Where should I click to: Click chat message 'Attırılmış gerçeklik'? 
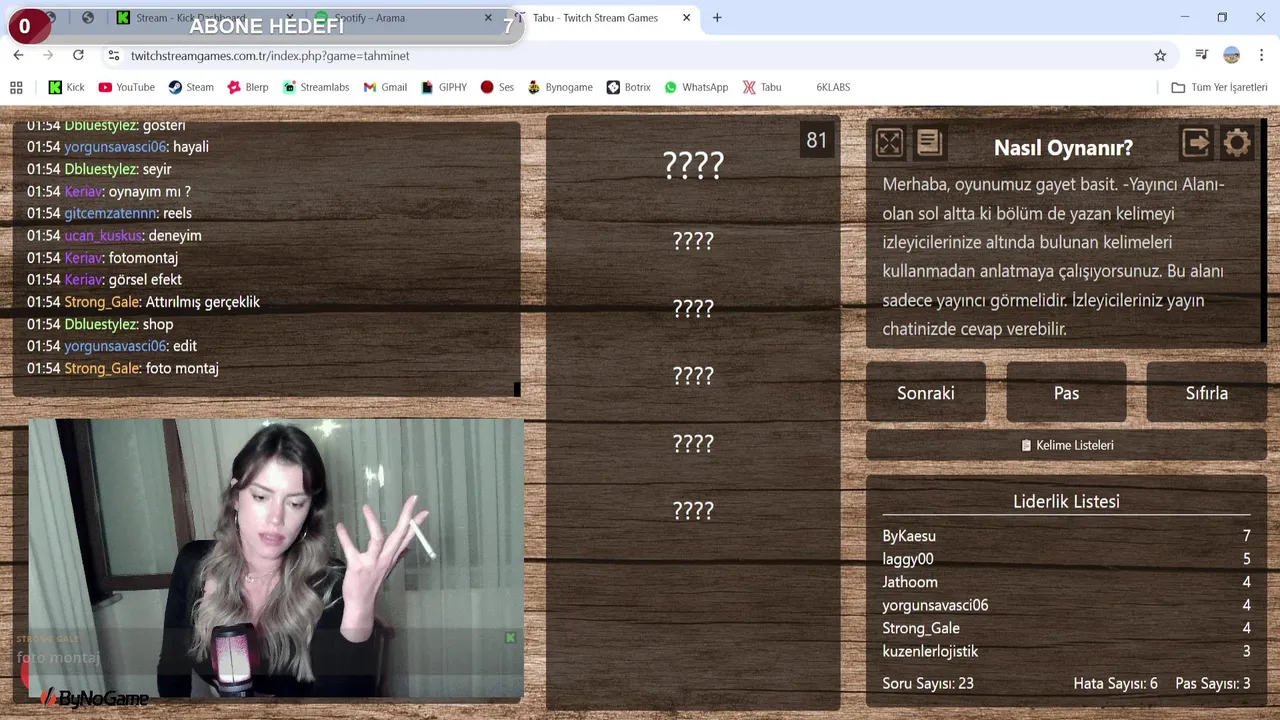point(203,302)
